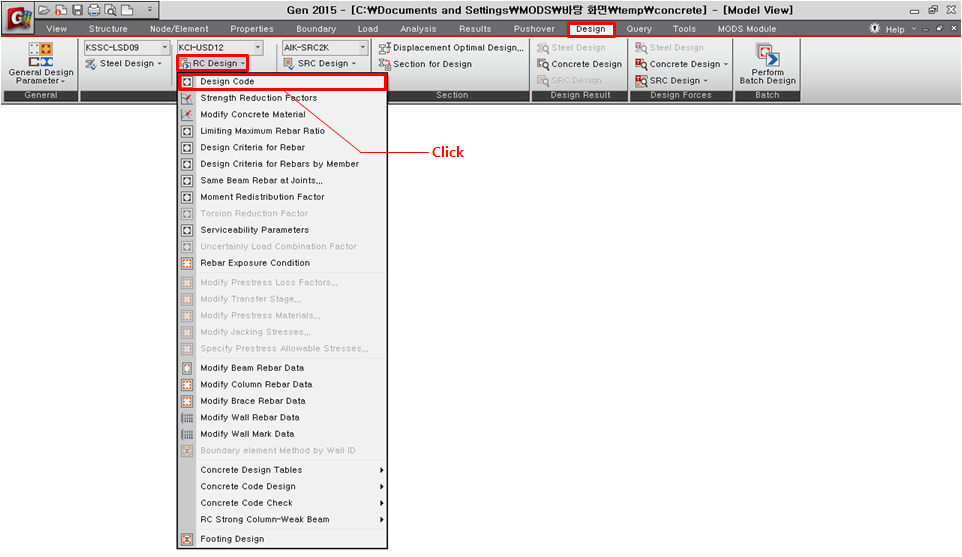
Task: Open the Tools ribbon tab
Action: click(x=684, y=29)
